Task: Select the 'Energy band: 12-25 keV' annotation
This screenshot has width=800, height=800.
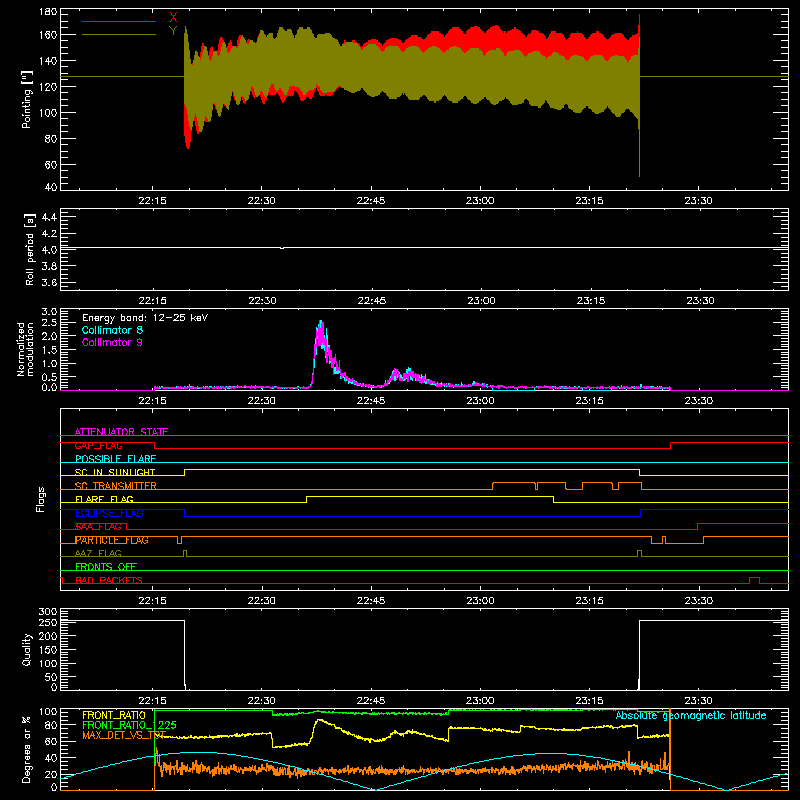Action: point(145,318)
